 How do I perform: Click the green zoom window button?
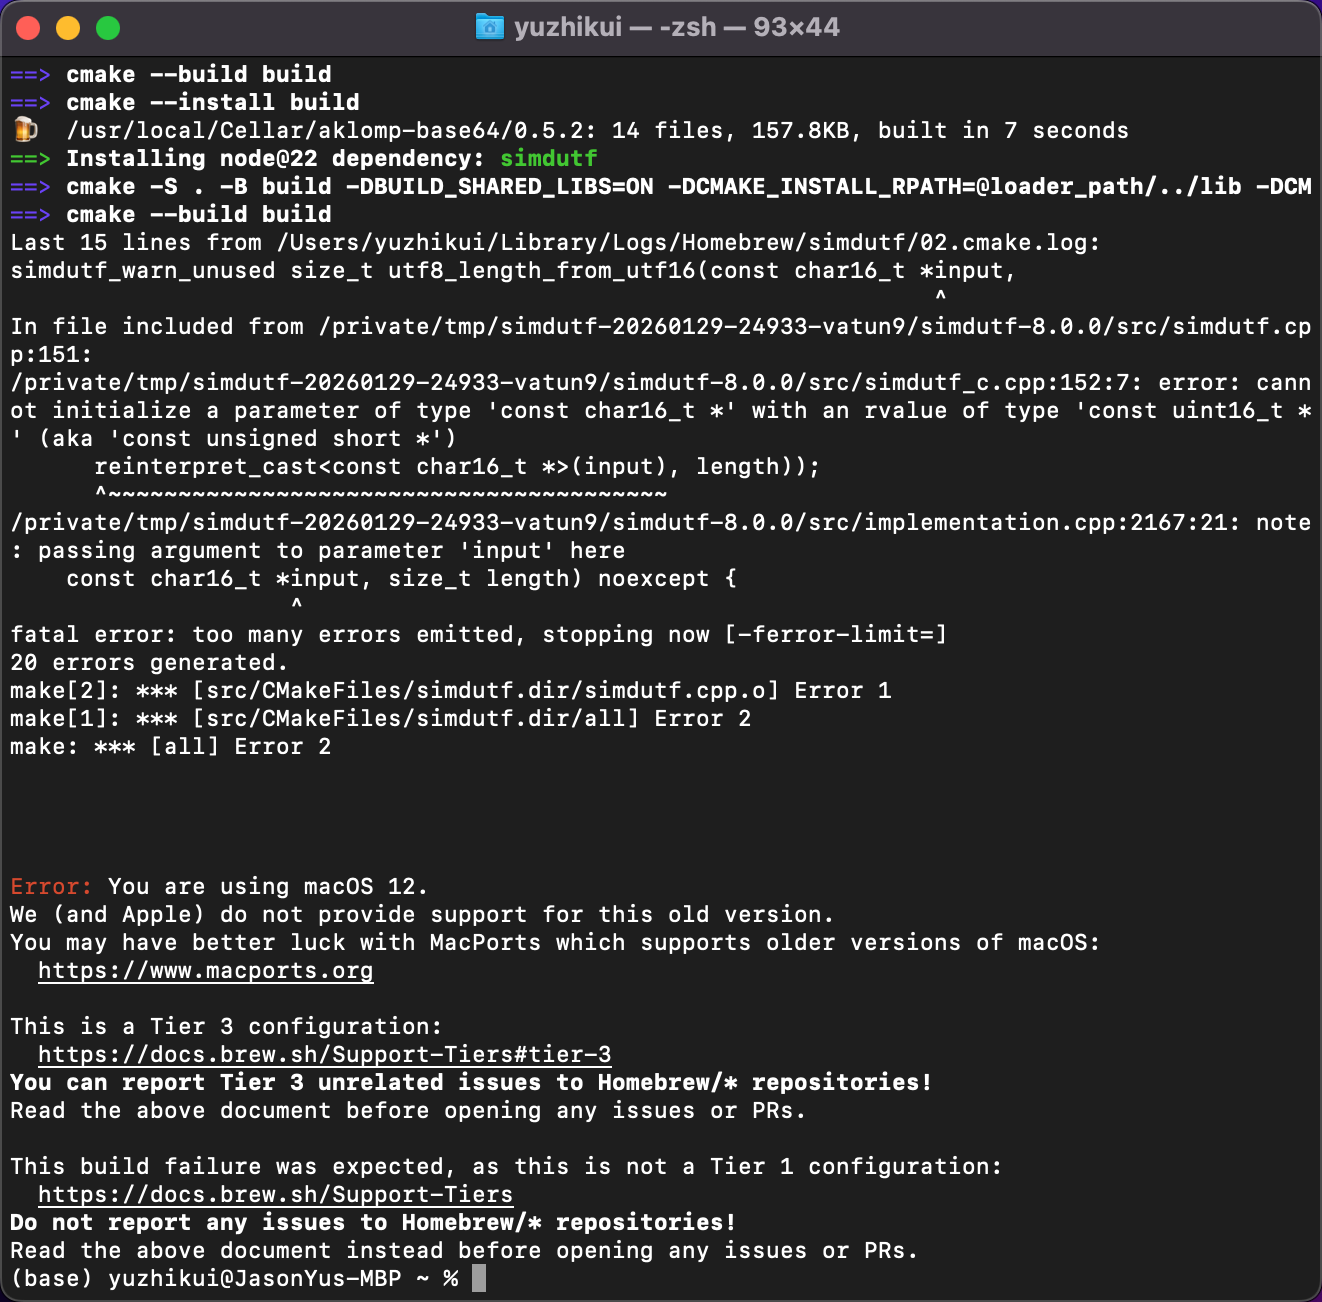tap(108, 28)
